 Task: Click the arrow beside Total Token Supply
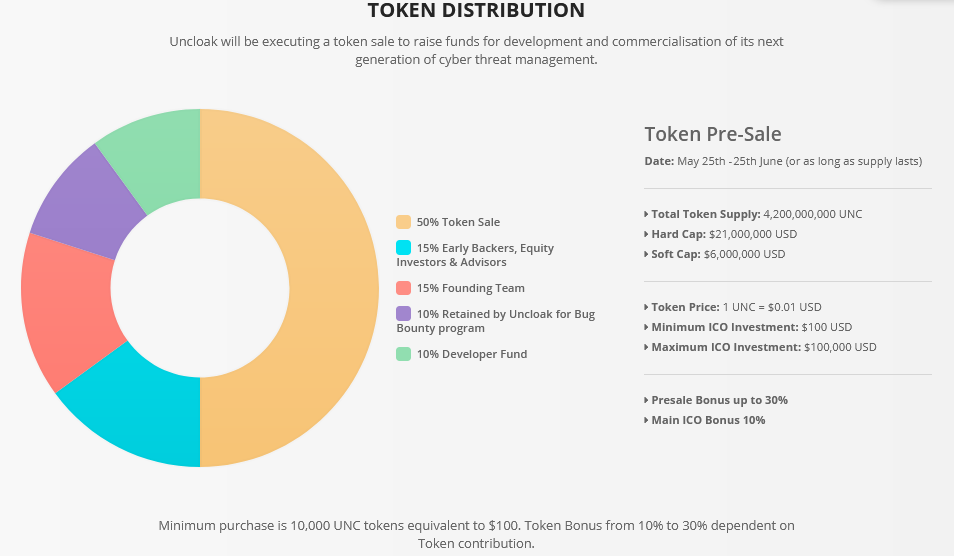pyautogui.click(x=646, y=215)
